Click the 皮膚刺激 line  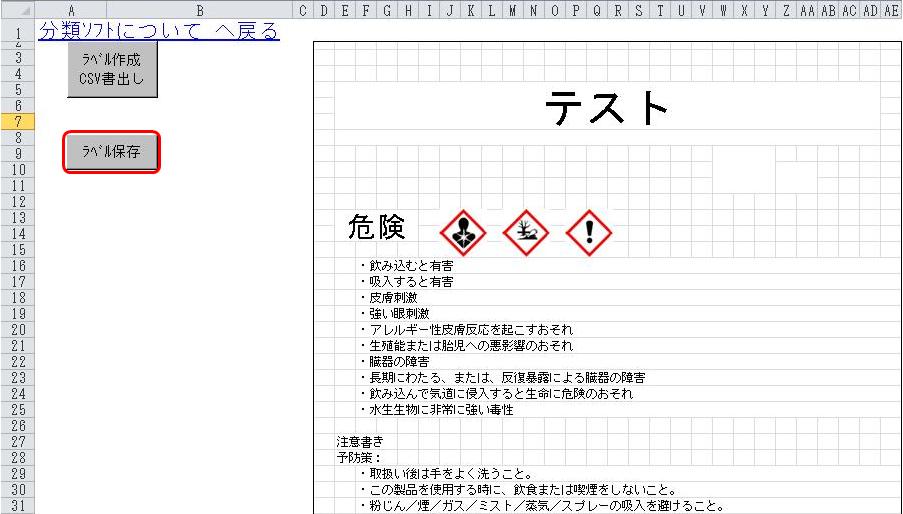coord(389,298)
